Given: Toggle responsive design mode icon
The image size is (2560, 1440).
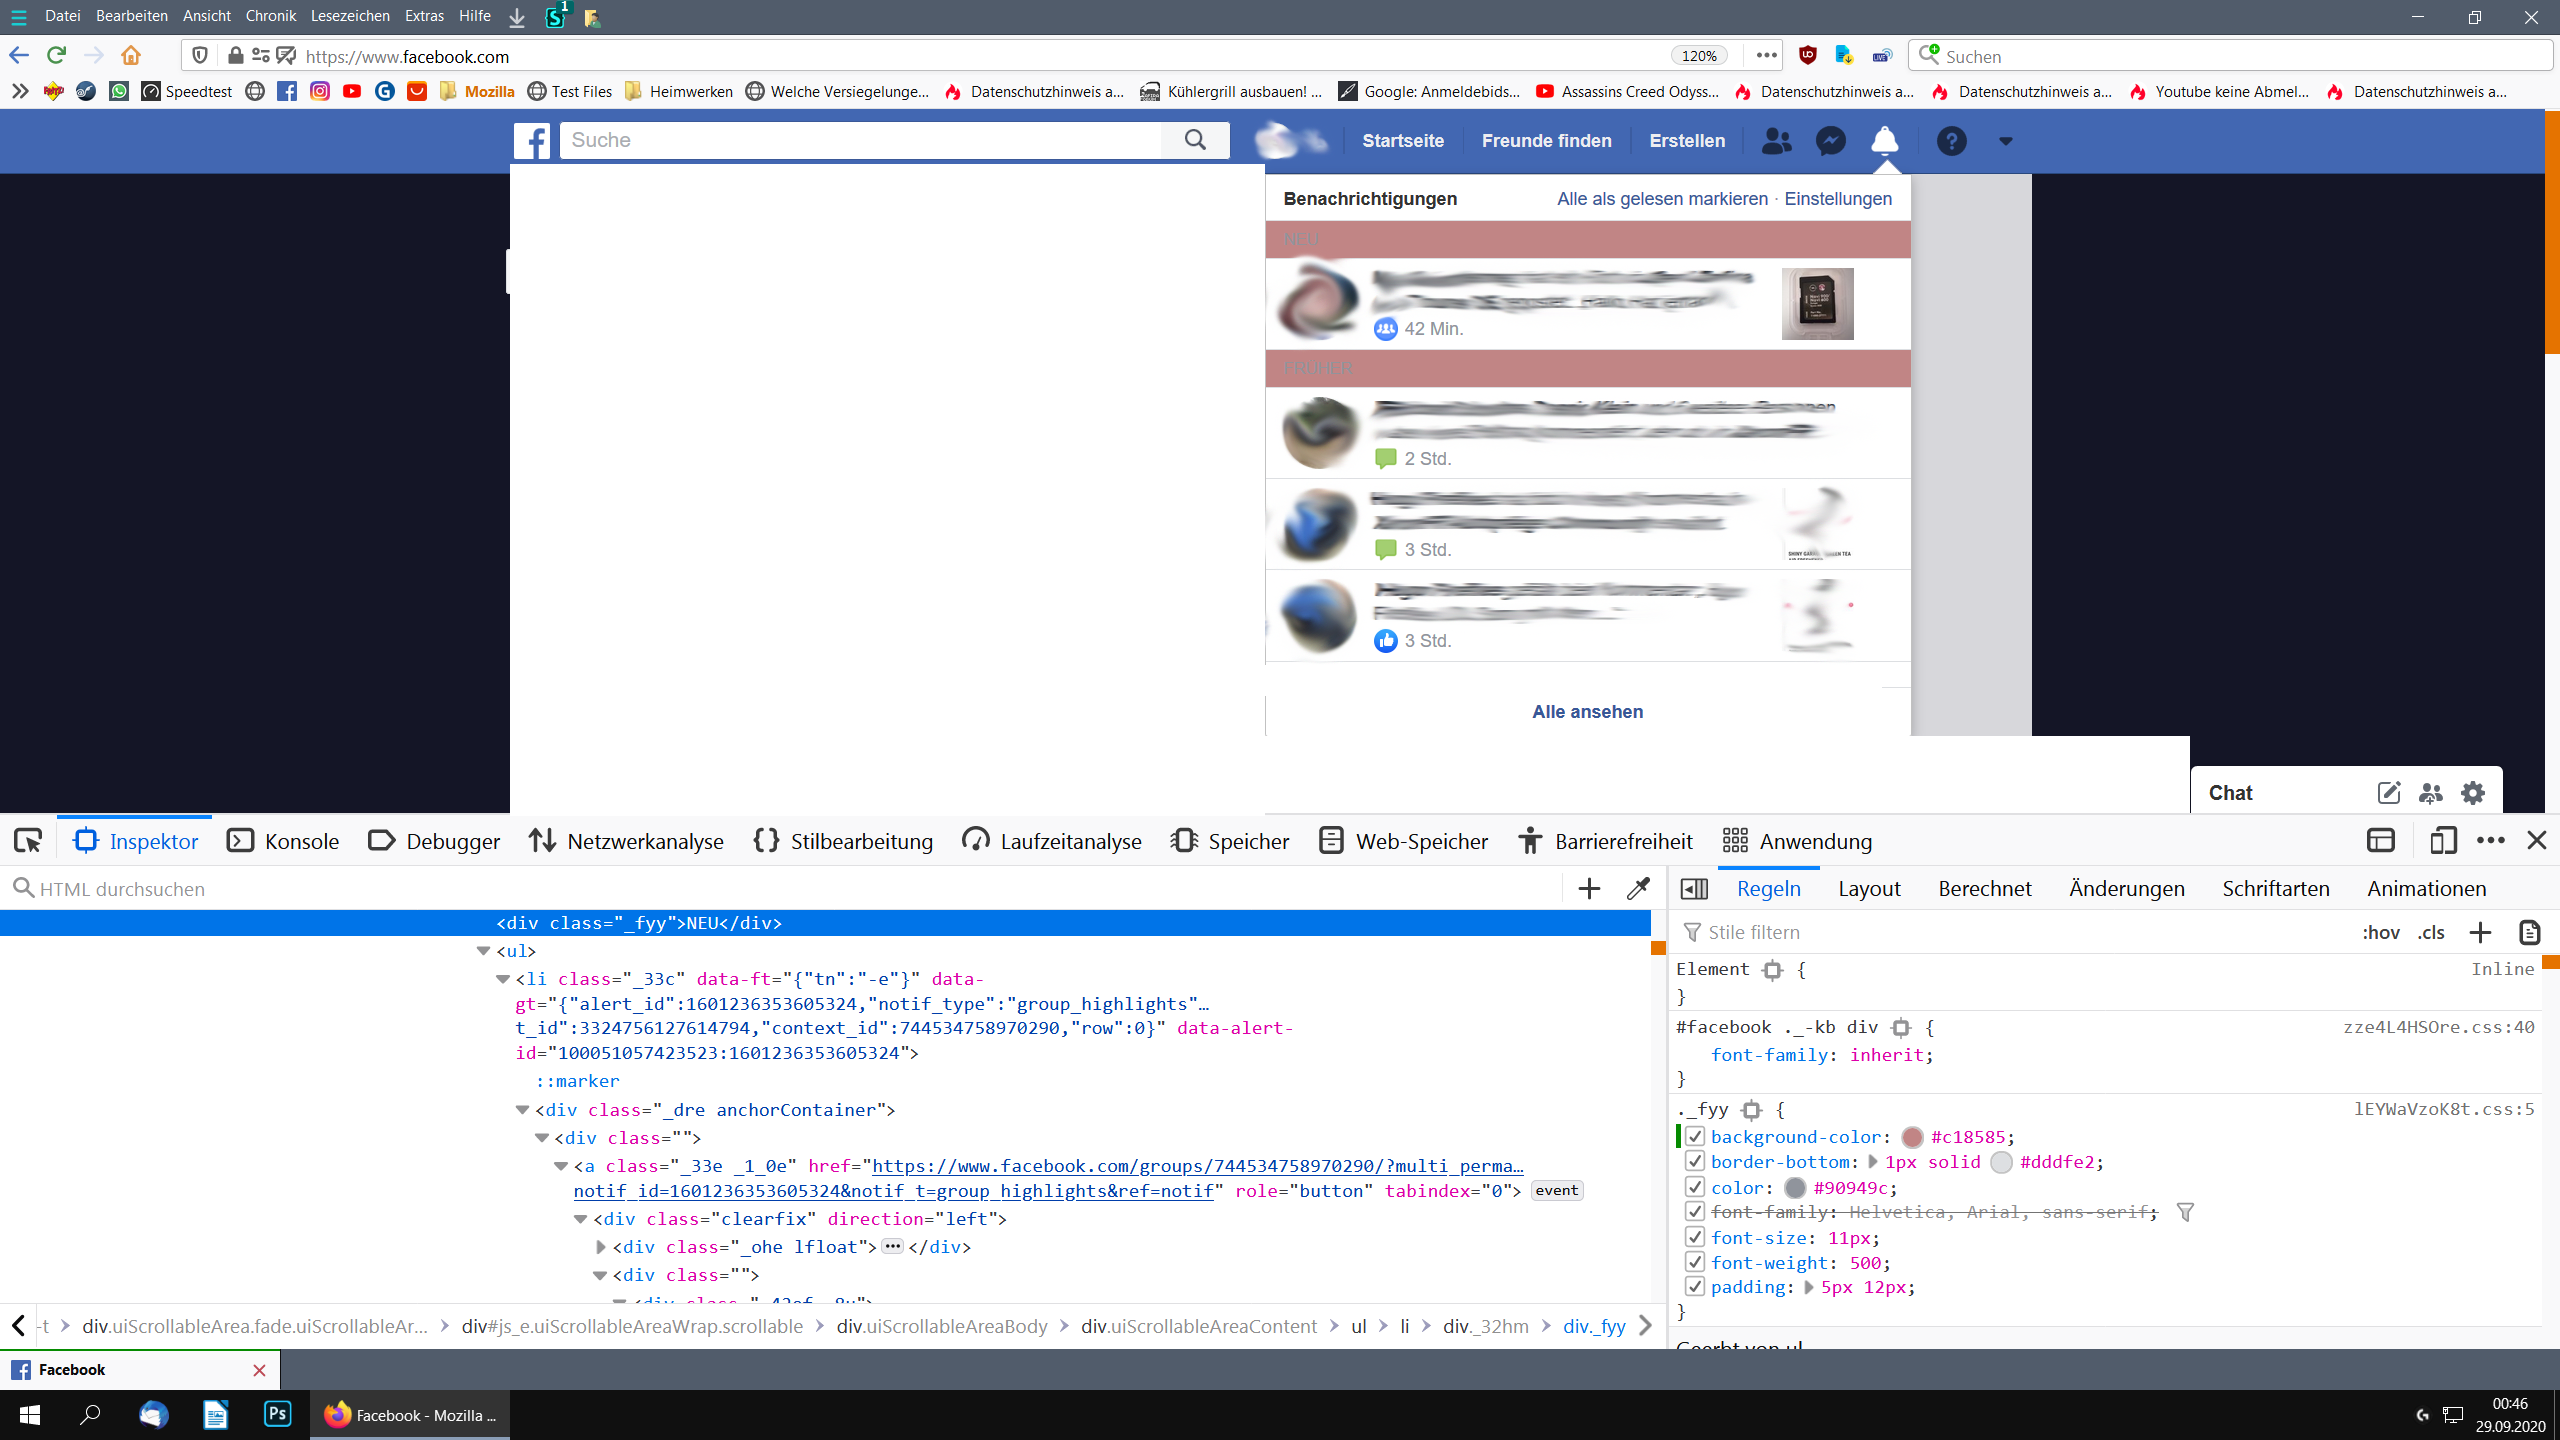Looking at the screenshot, I should (x=2442, y=841).
